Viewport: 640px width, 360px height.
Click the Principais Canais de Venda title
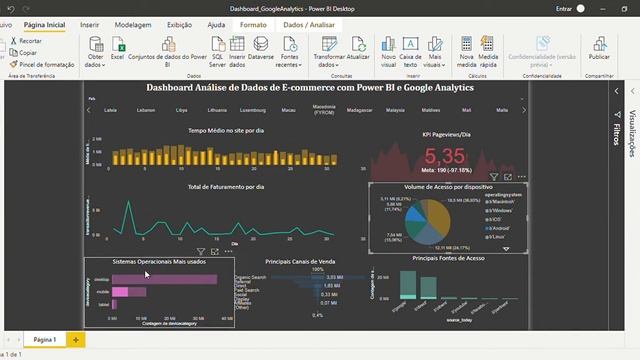click(x=300, y=262)
